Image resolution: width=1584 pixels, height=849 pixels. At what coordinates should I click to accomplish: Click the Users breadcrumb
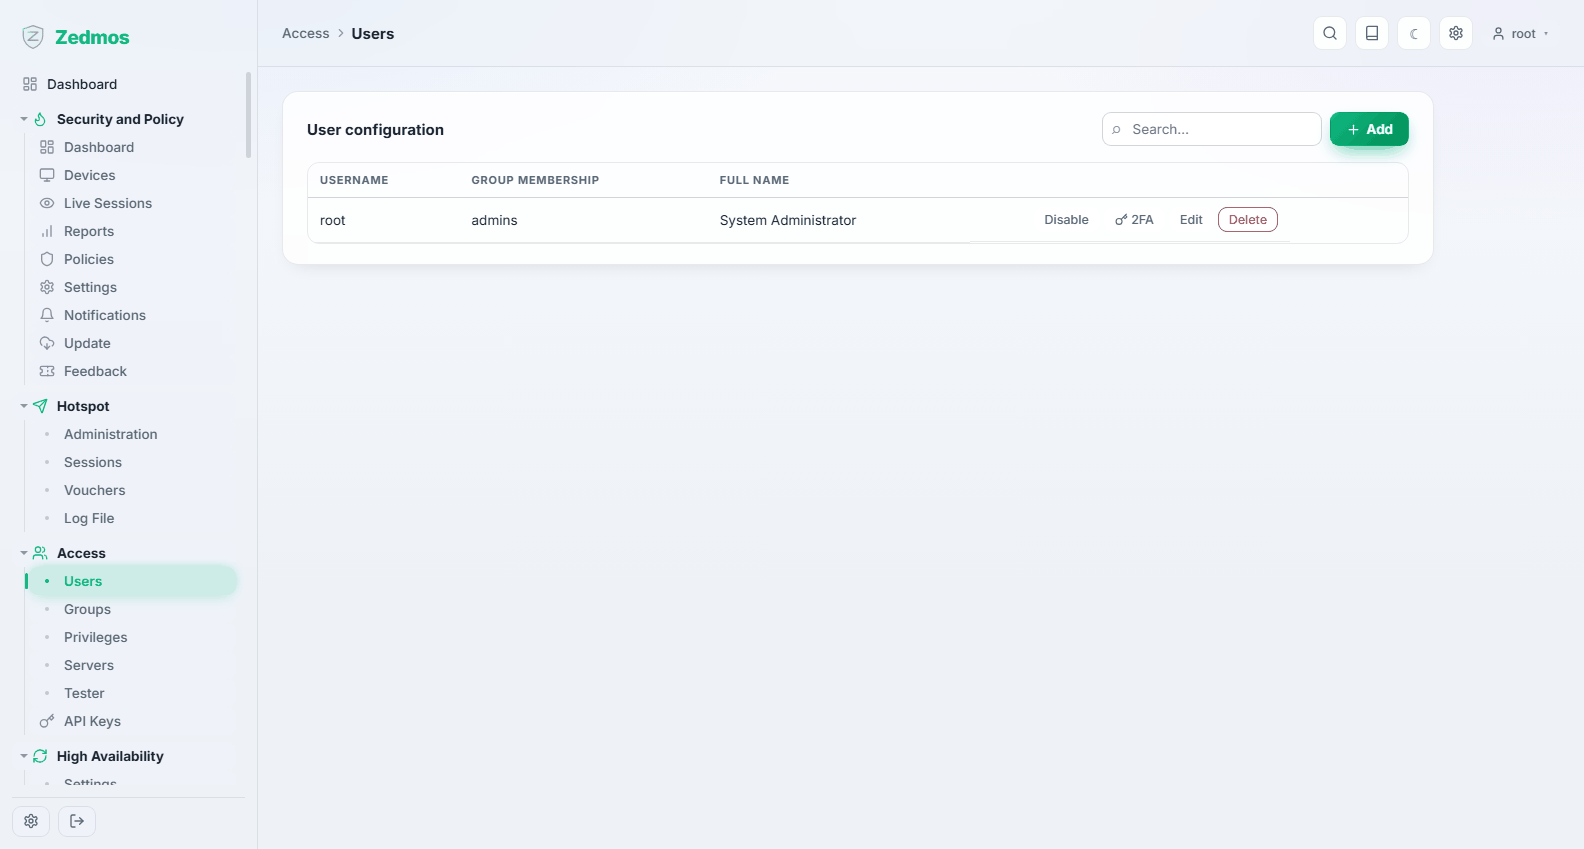[372, 33]
